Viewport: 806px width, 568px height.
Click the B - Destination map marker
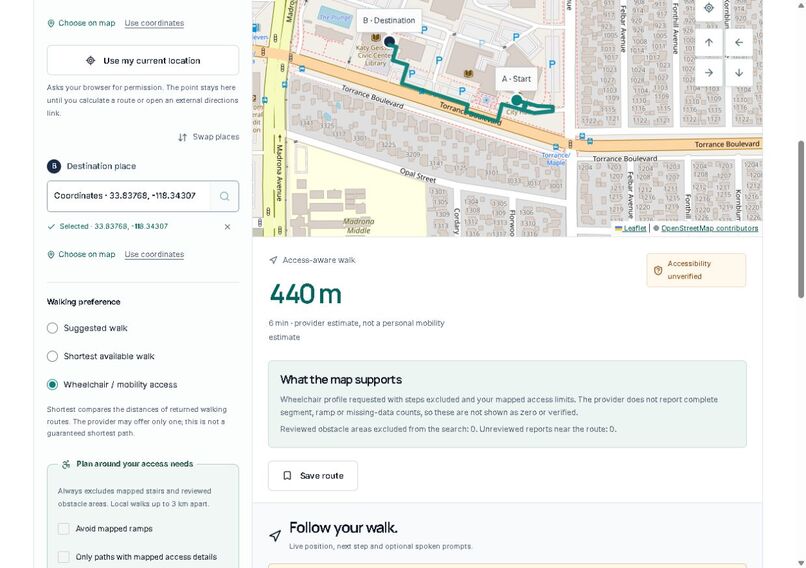(389, 41)
